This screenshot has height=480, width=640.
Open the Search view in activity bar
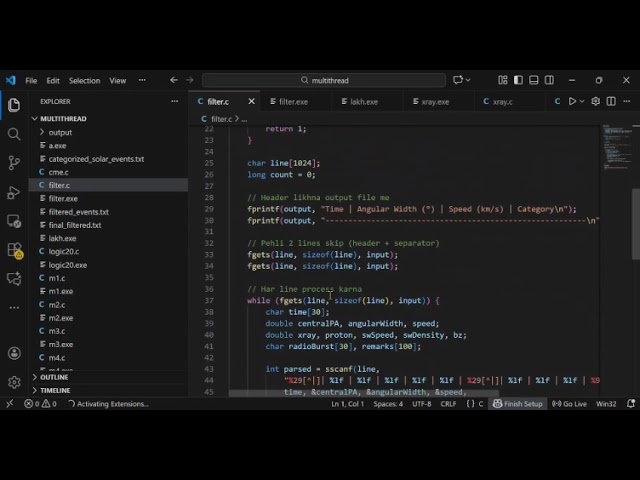(14, 134)
